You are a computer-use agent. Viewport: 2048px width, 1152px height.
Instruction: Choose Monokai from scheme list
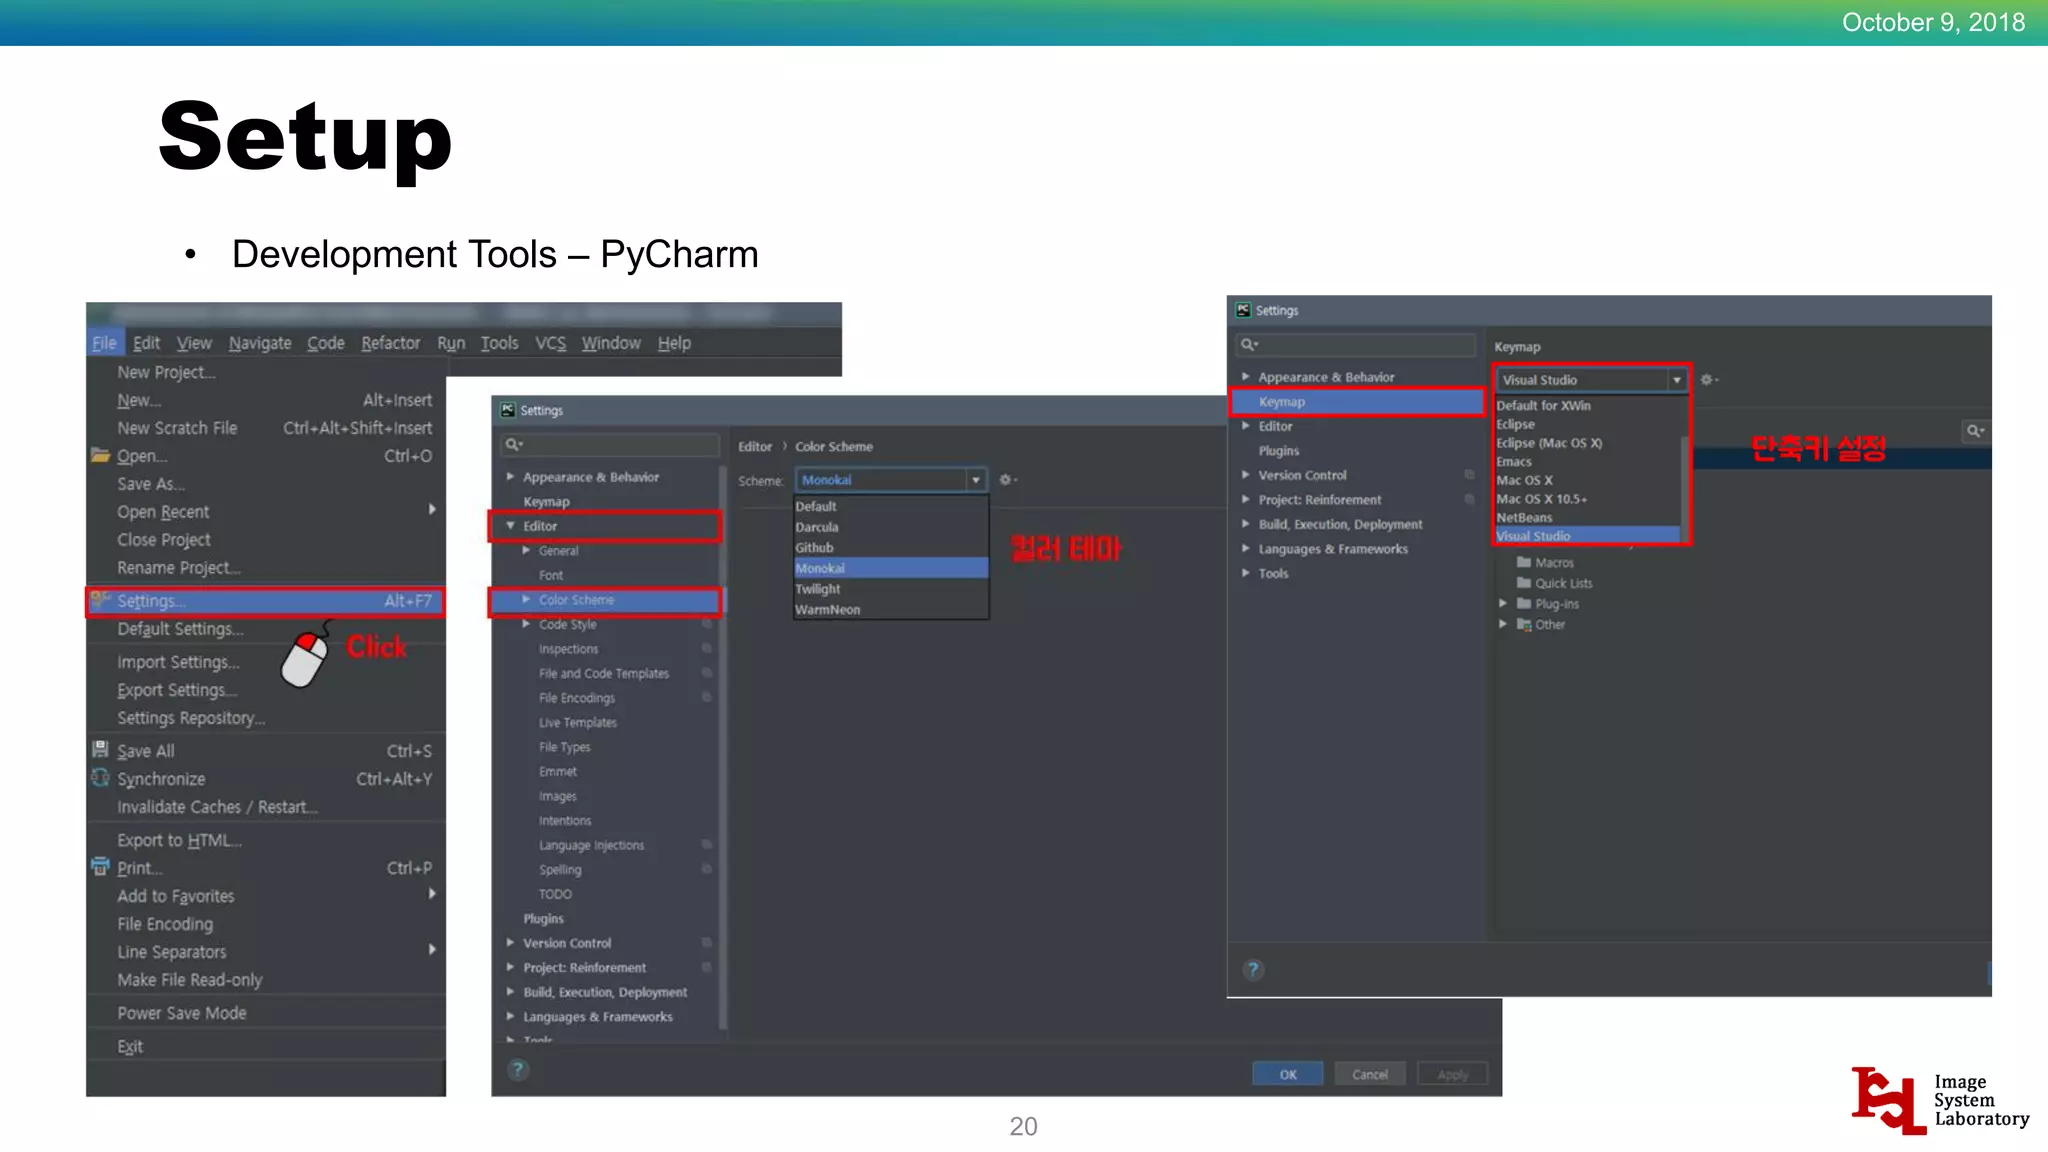tap(890, 568)
